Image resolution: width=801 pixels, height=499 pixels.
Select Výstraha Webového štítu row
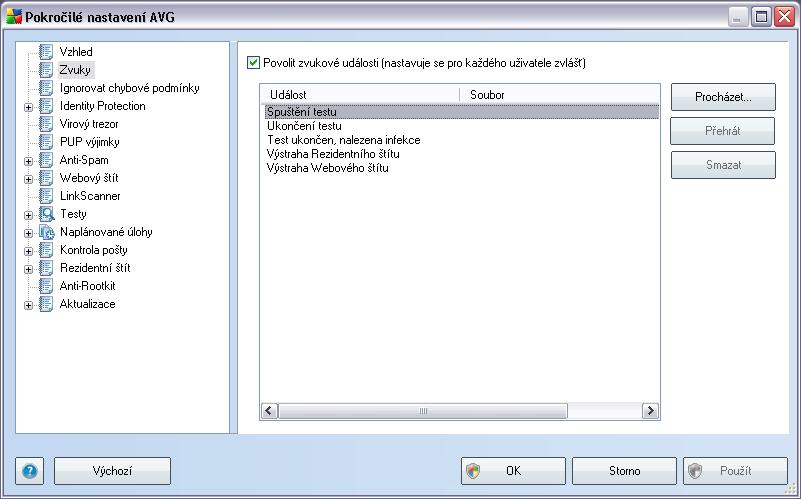coord(461,168)
